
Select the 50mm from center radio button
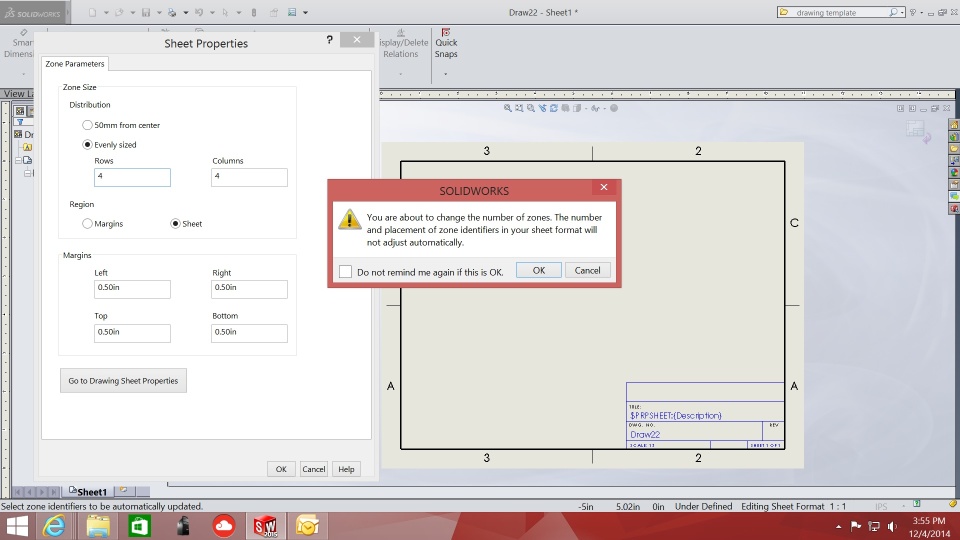[87, 125]
